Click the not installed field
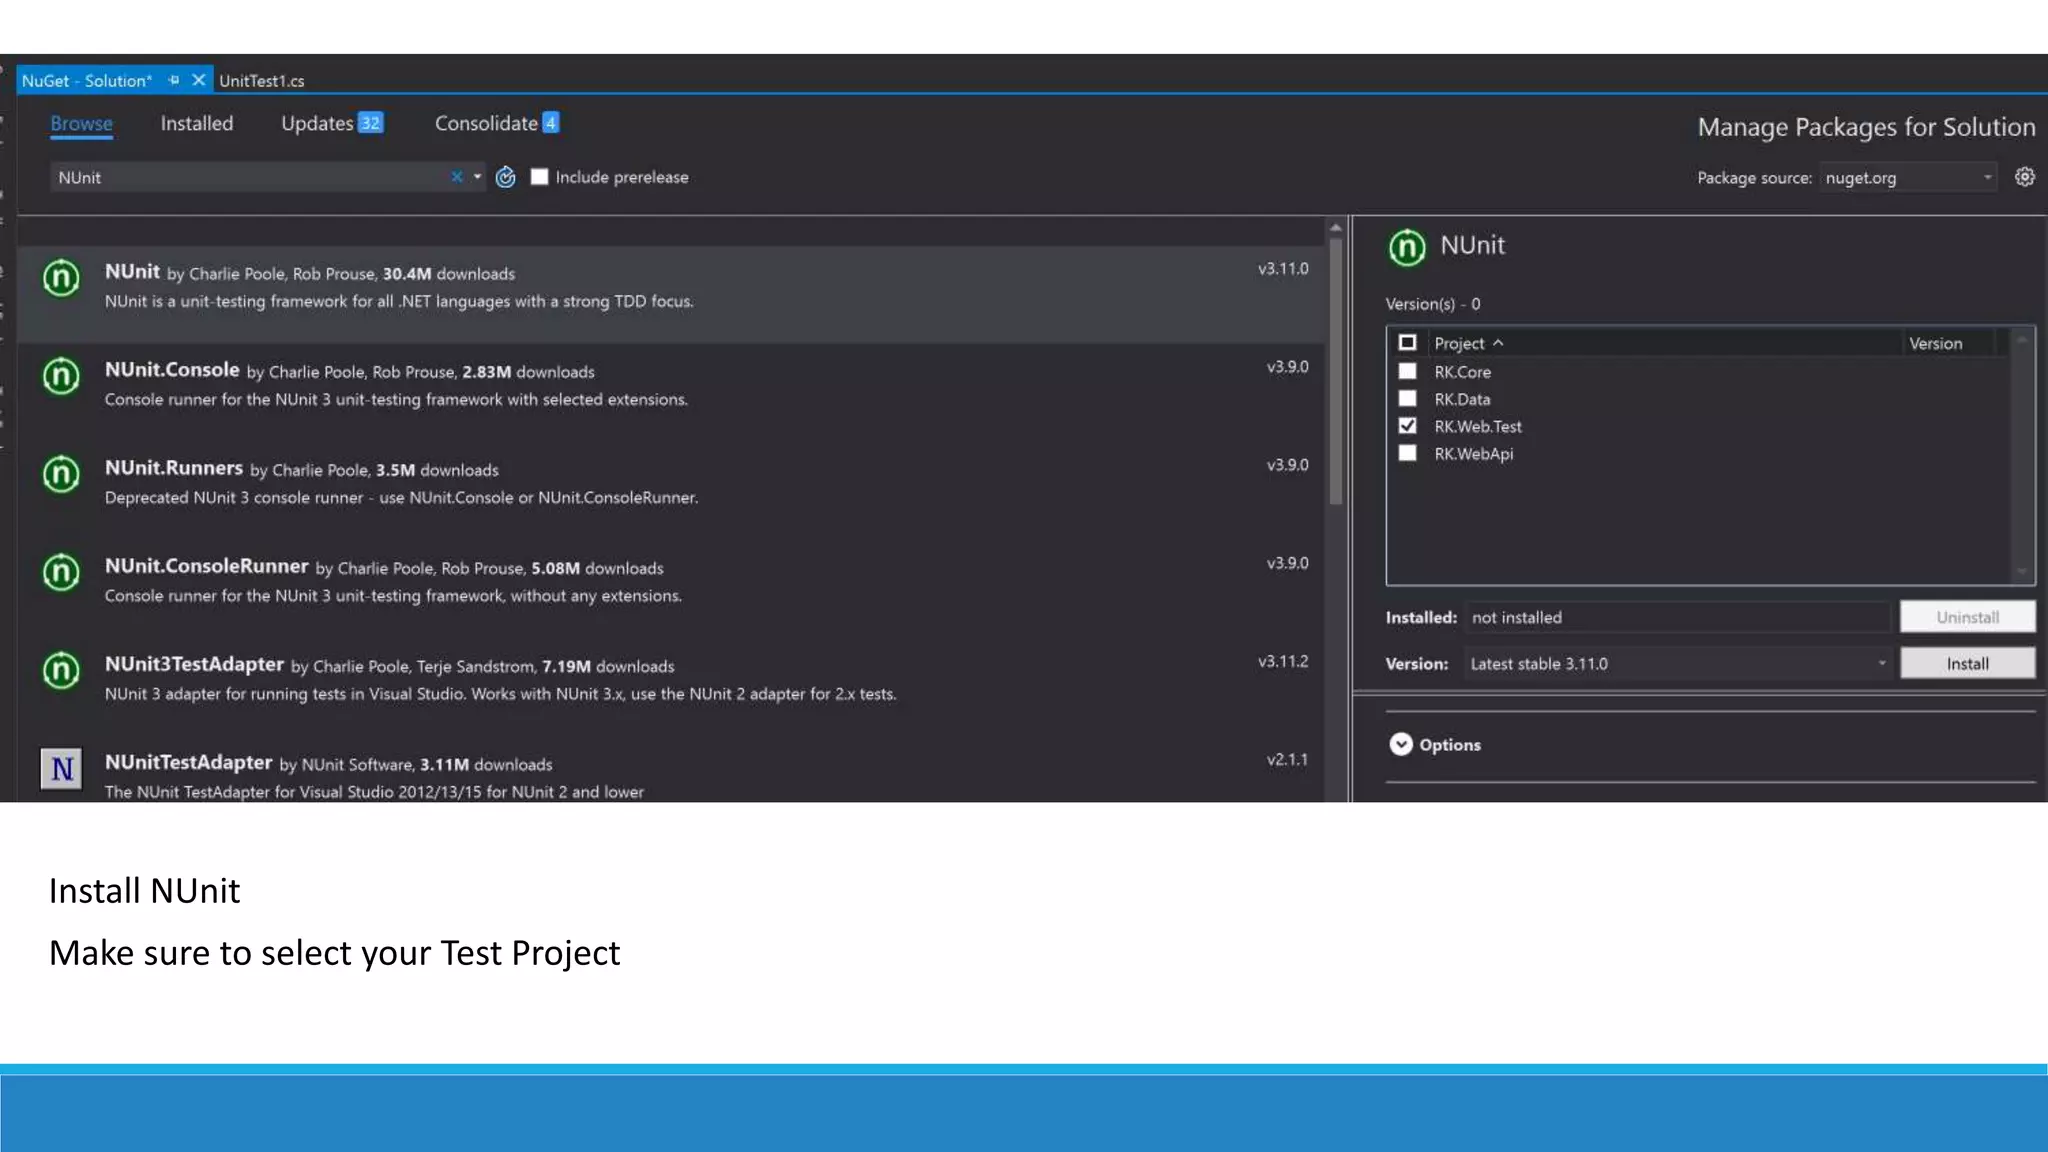The image size is (2048, 1152). click(1677, 618)
